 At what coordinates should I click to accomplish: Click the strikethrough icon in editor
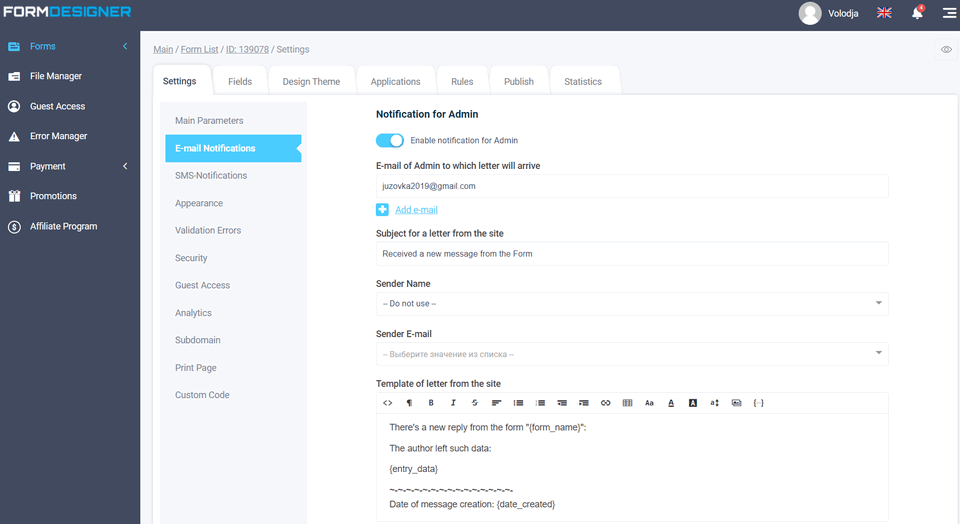[x=475, y=403]
